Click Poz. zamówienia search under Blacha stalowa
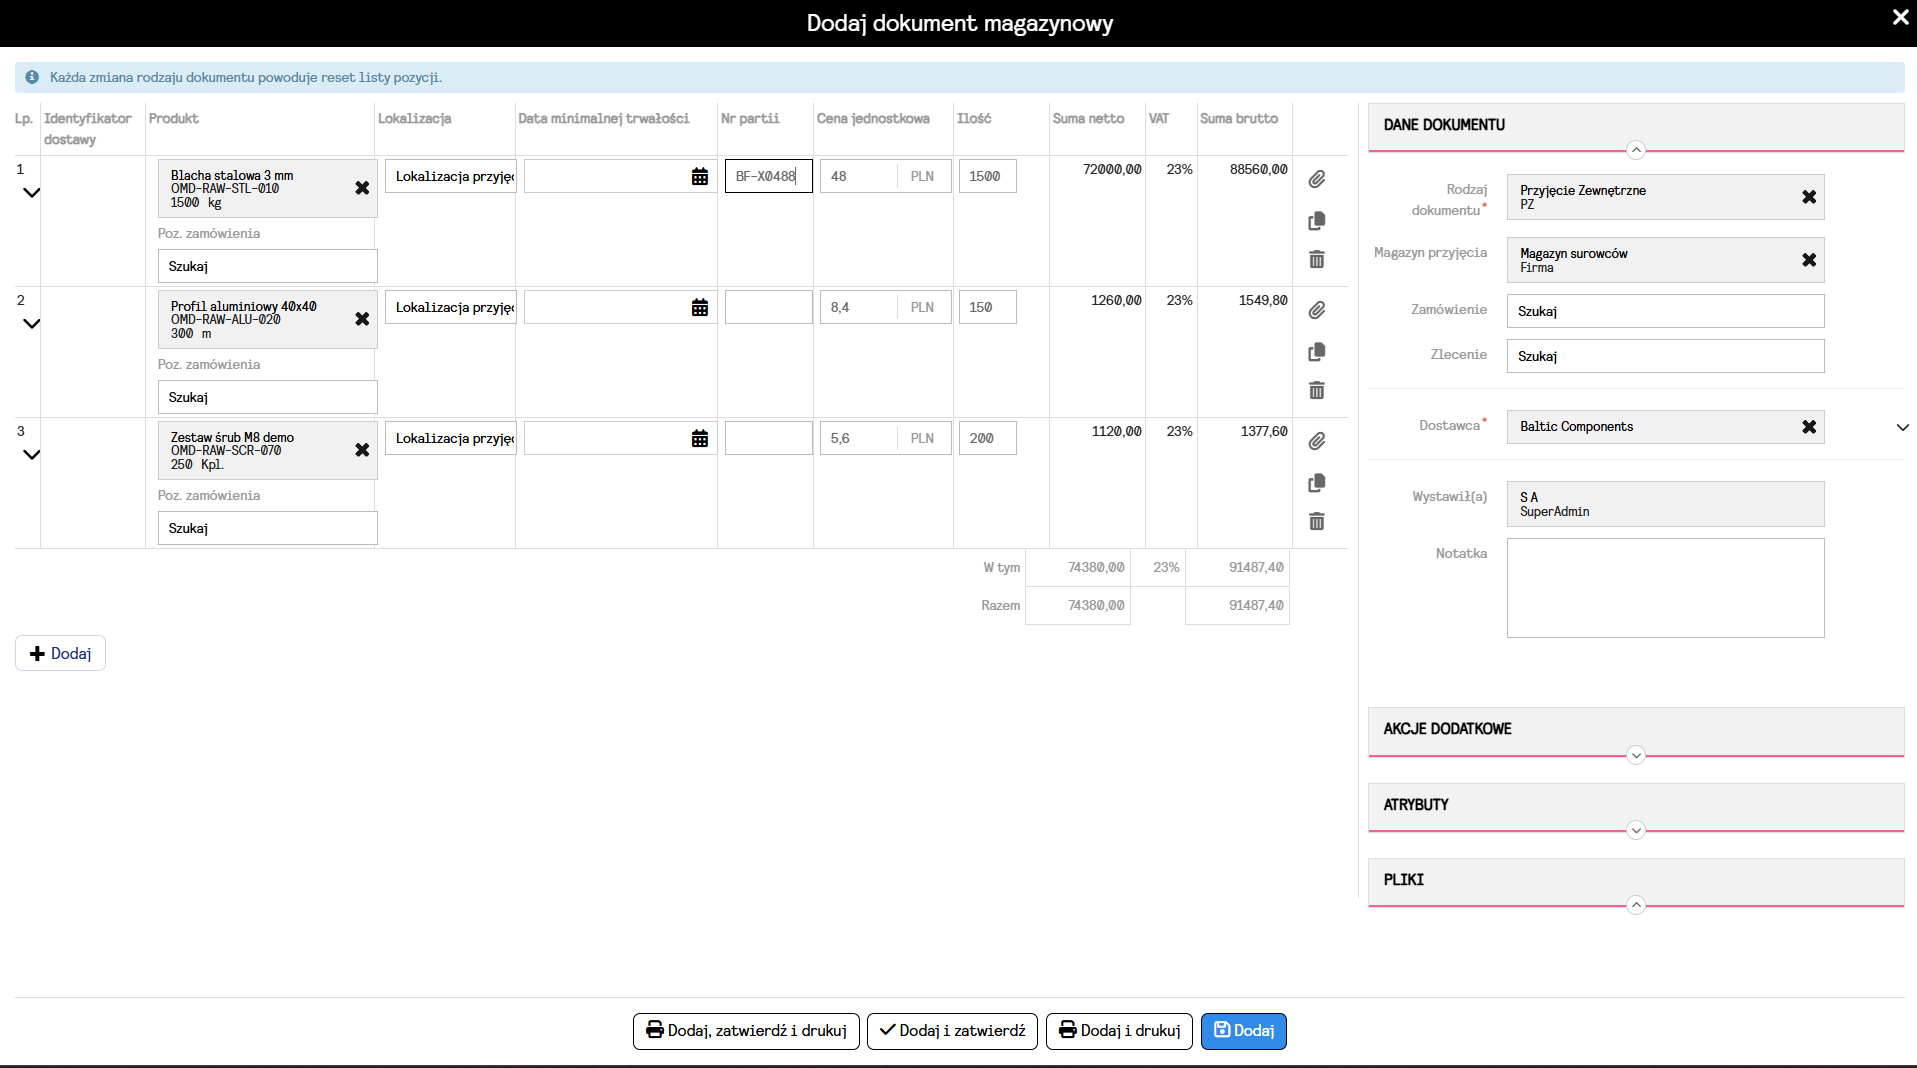The image size is (1917, 1068). click(x=267, y=266)
